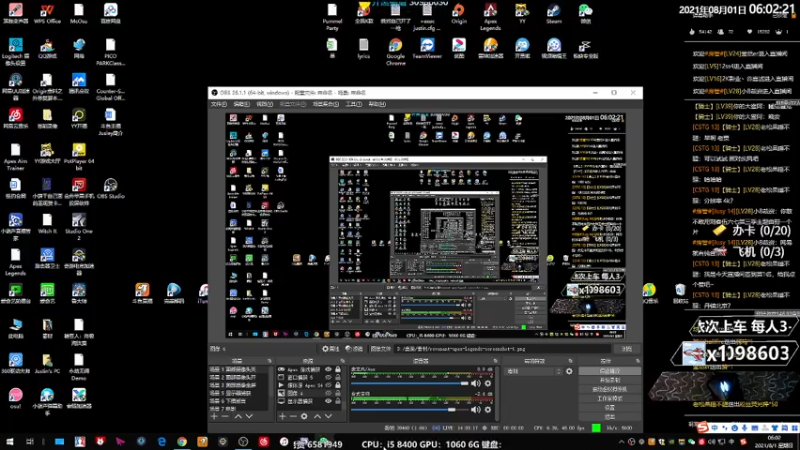Click the 开始录制 (Start Recording) button
This screenshot has width=800, height=450.
pyautogui.click(x=608, y=380)
